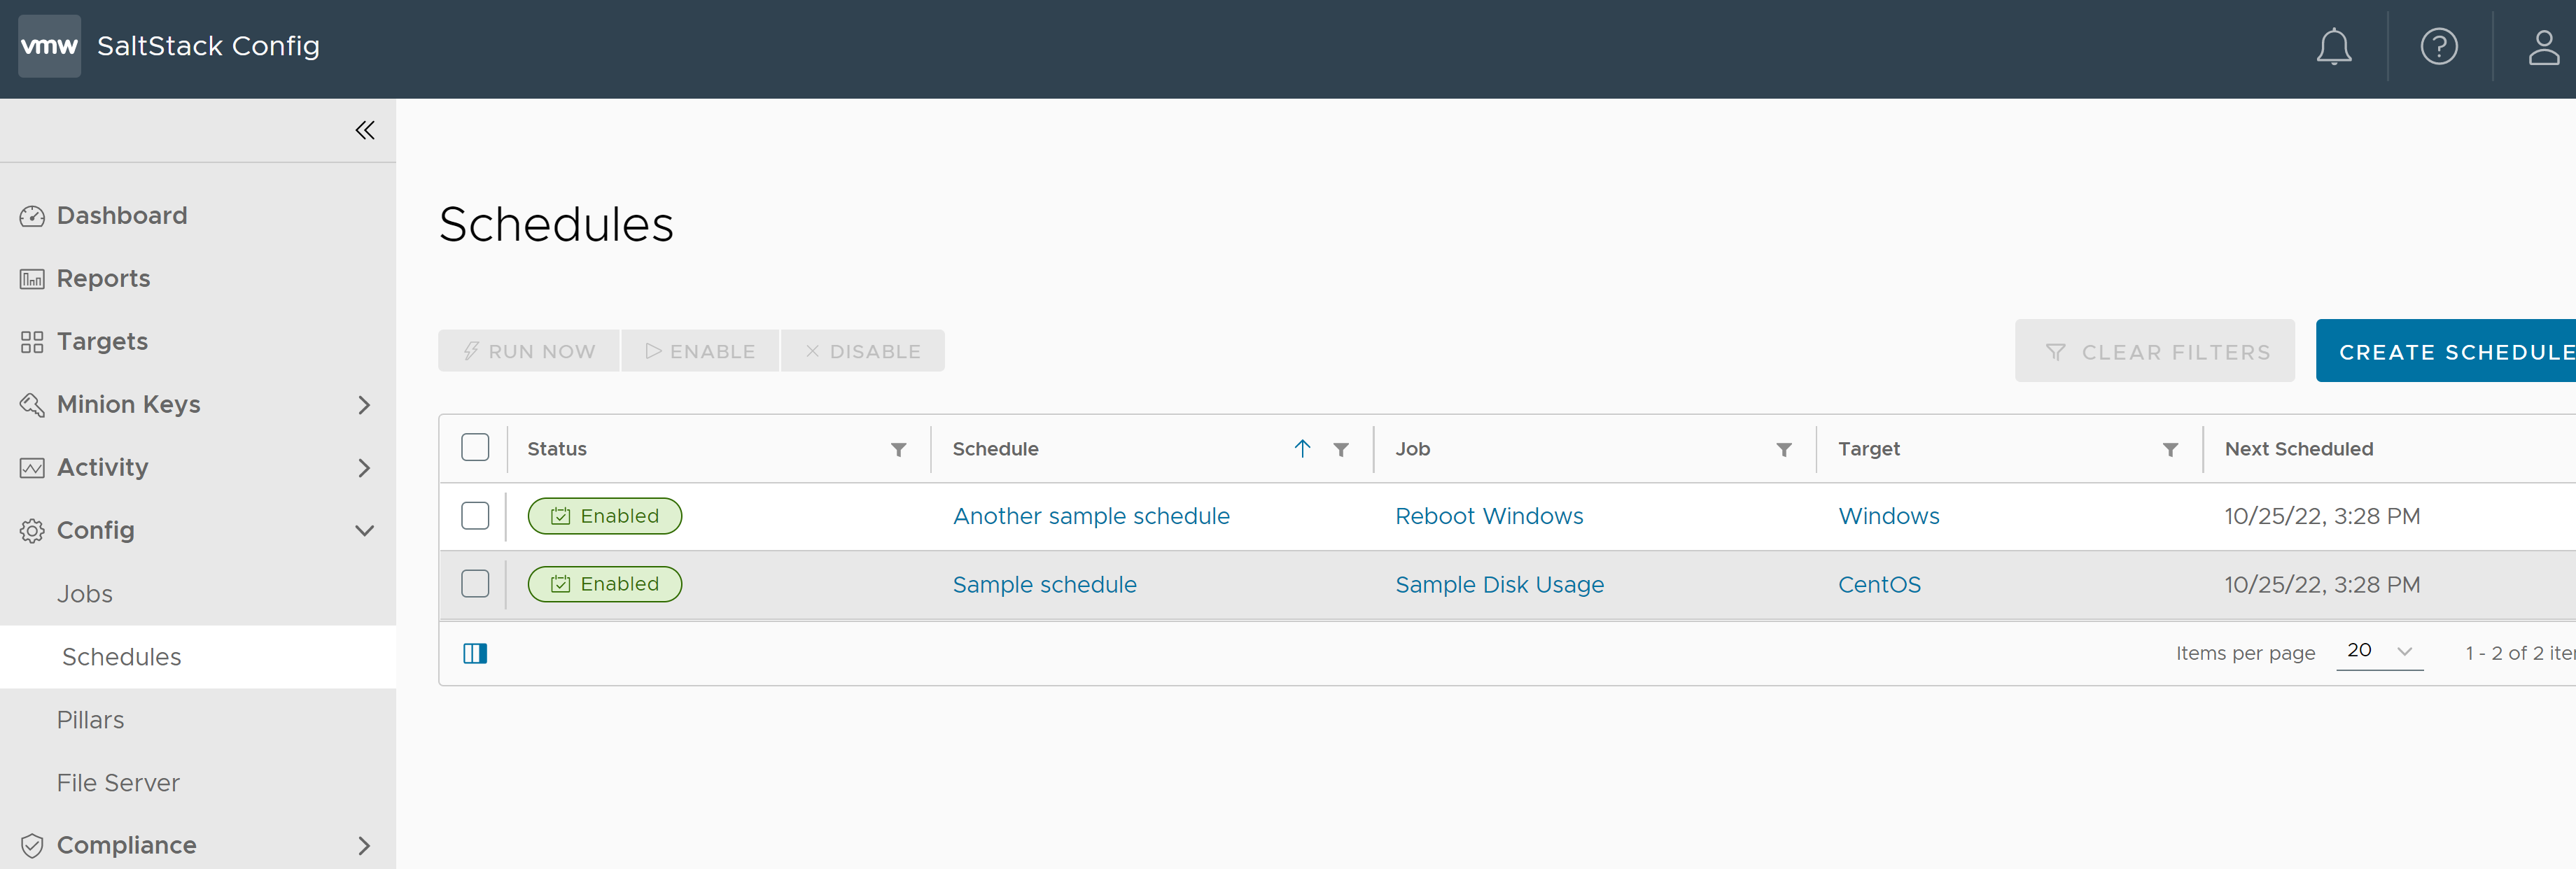Toggle checkbox for Sample schedule row
This screenshot has width=2576, height=869.
pos(475,583)
